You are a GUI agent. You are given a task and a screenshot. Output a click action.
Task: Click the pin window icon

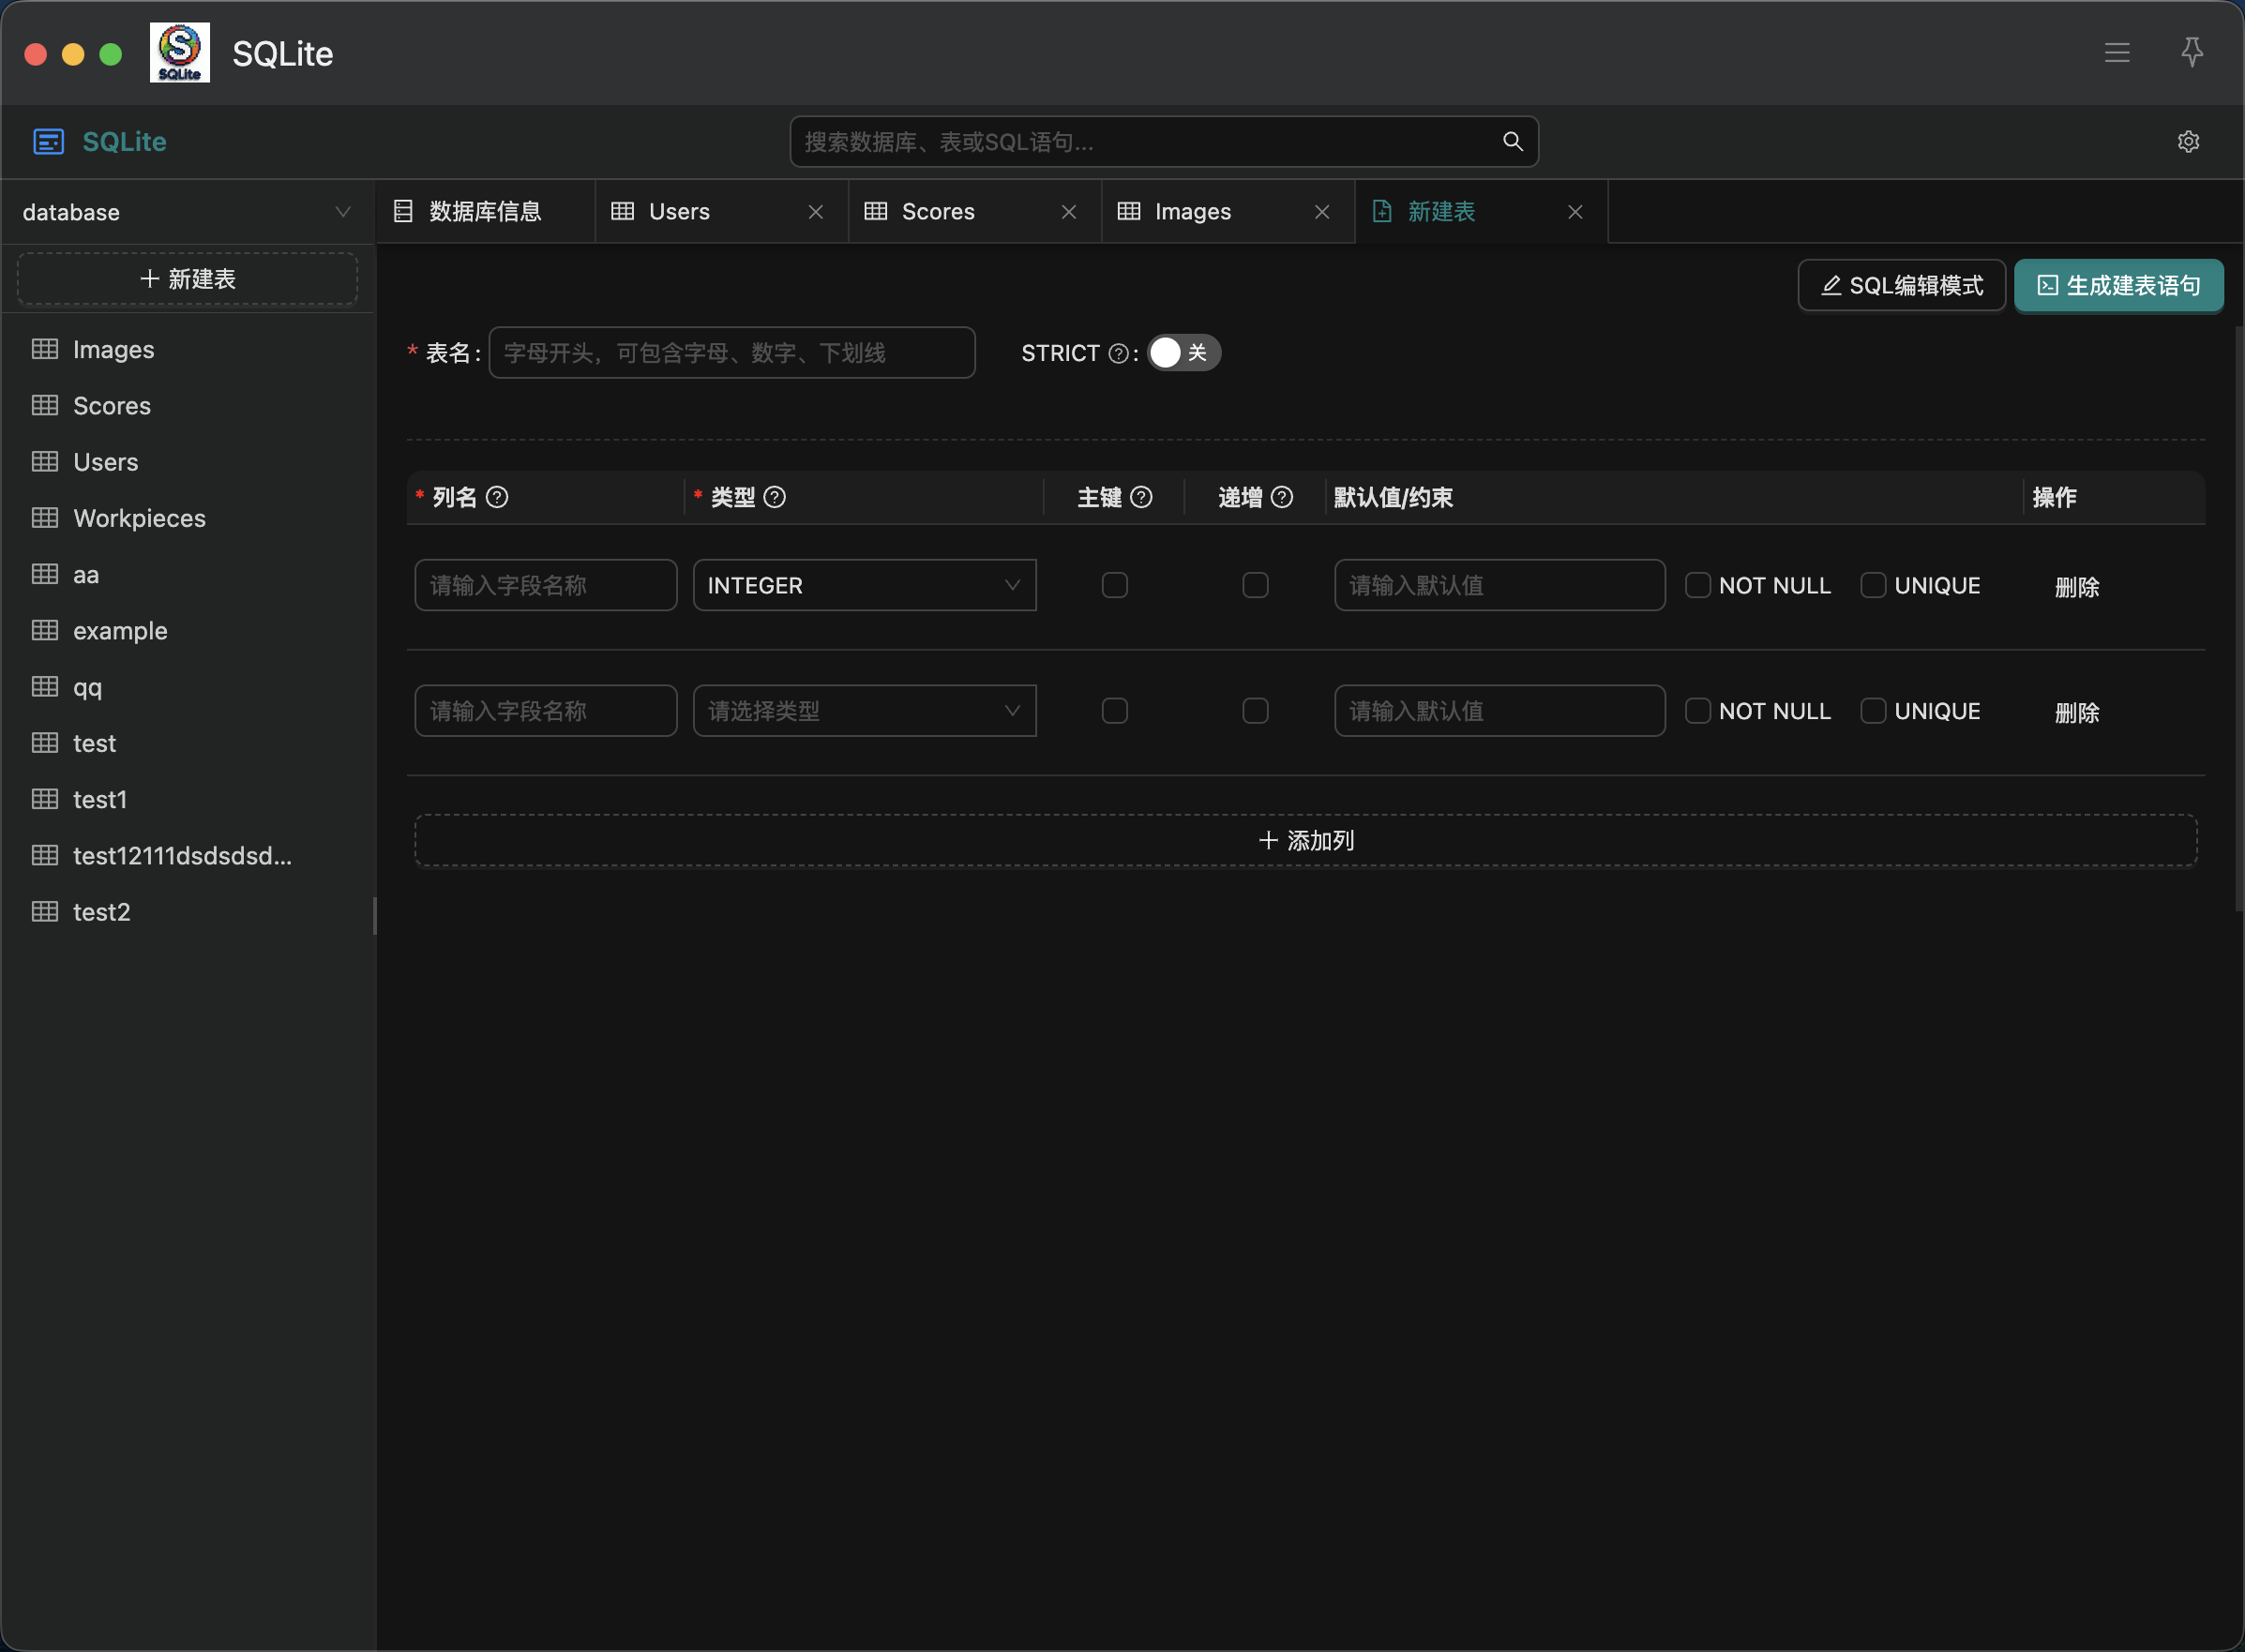pos(2191,52)
